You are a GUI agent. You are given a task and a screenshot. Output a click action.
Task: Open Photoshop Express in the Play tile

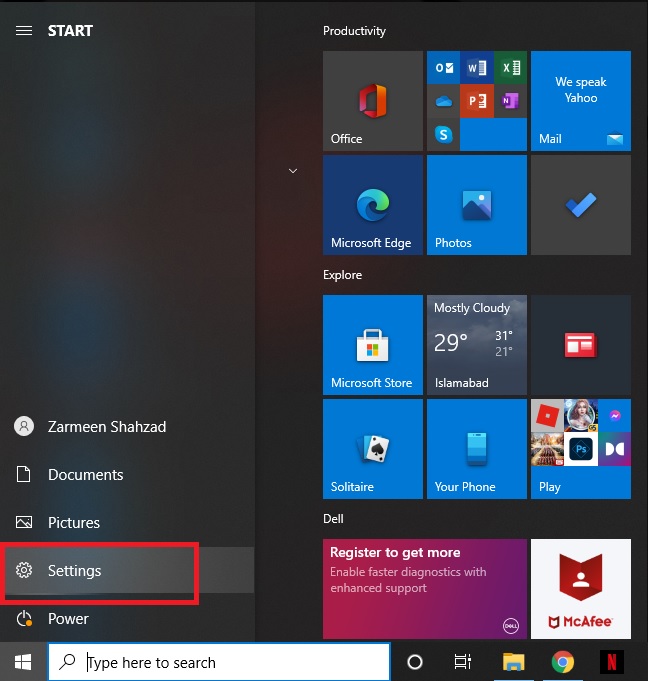[581, 449]
